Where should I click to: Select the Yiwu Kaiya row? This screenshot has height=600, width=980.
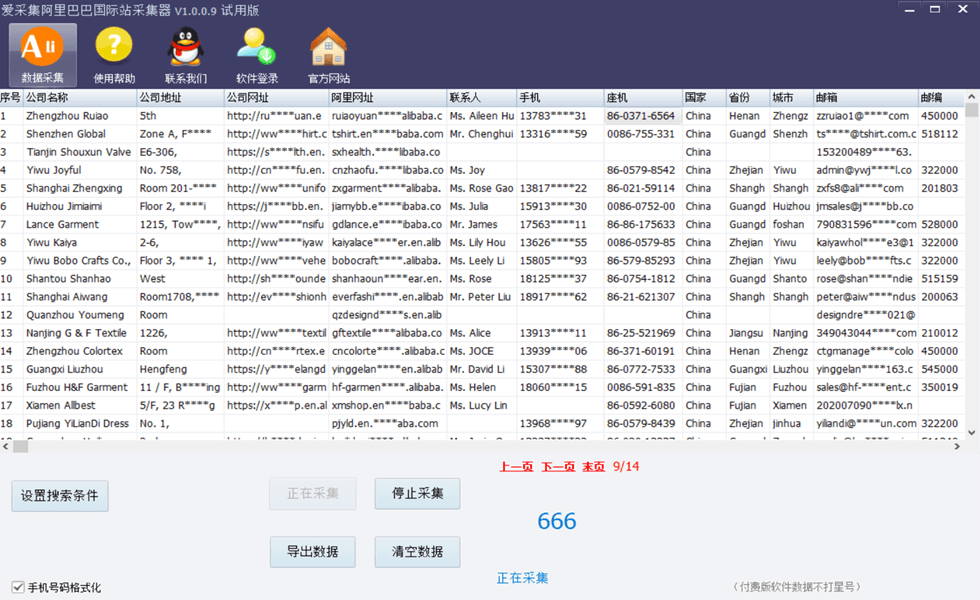482,242
